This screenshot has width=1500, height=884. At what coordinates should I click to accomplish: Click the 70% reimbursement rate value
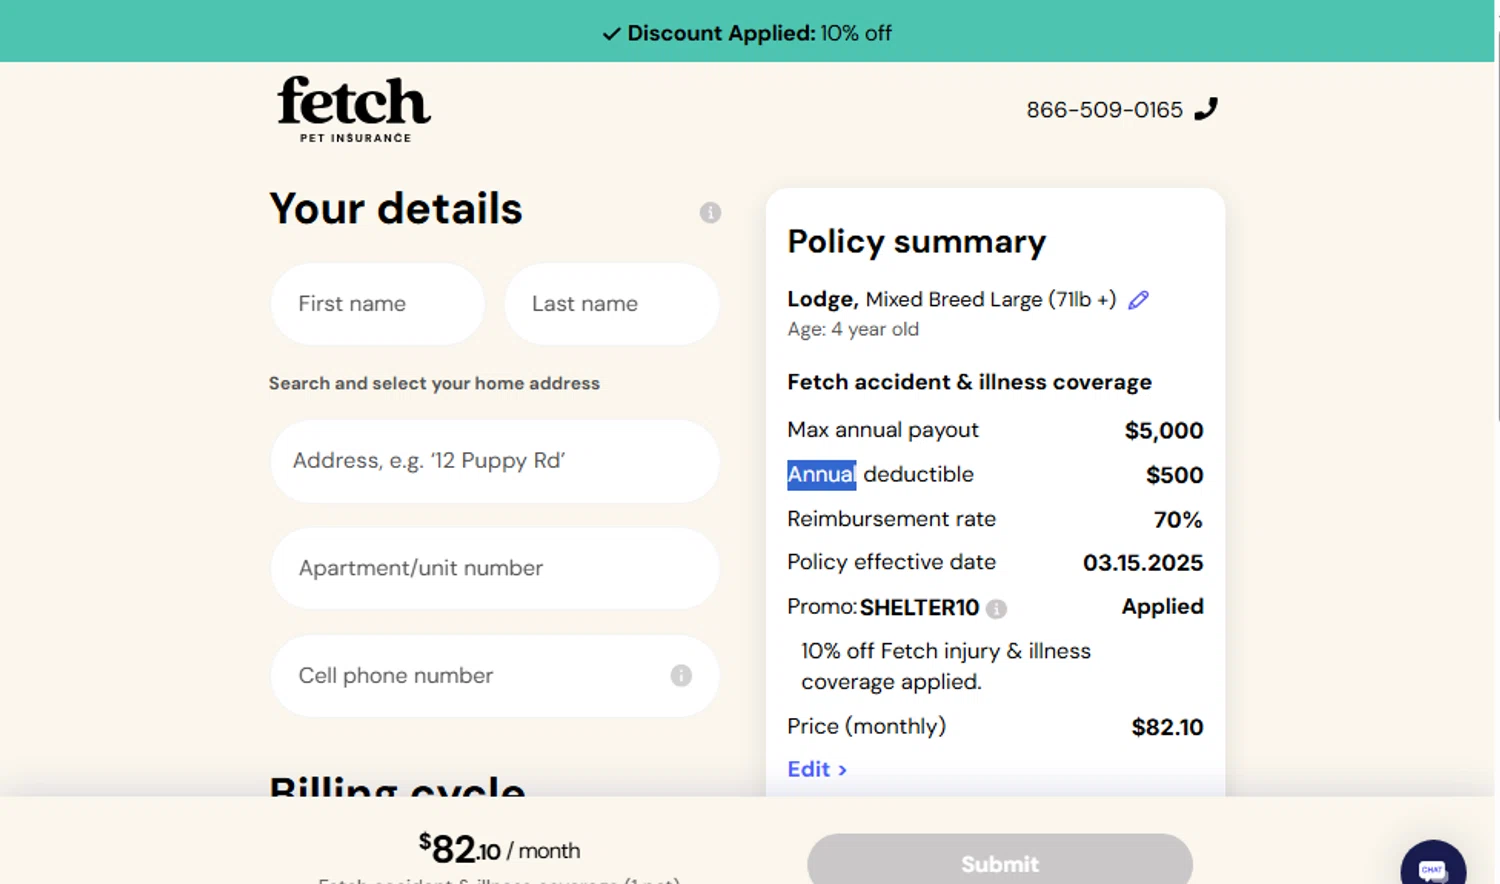tap(1178, 520)
